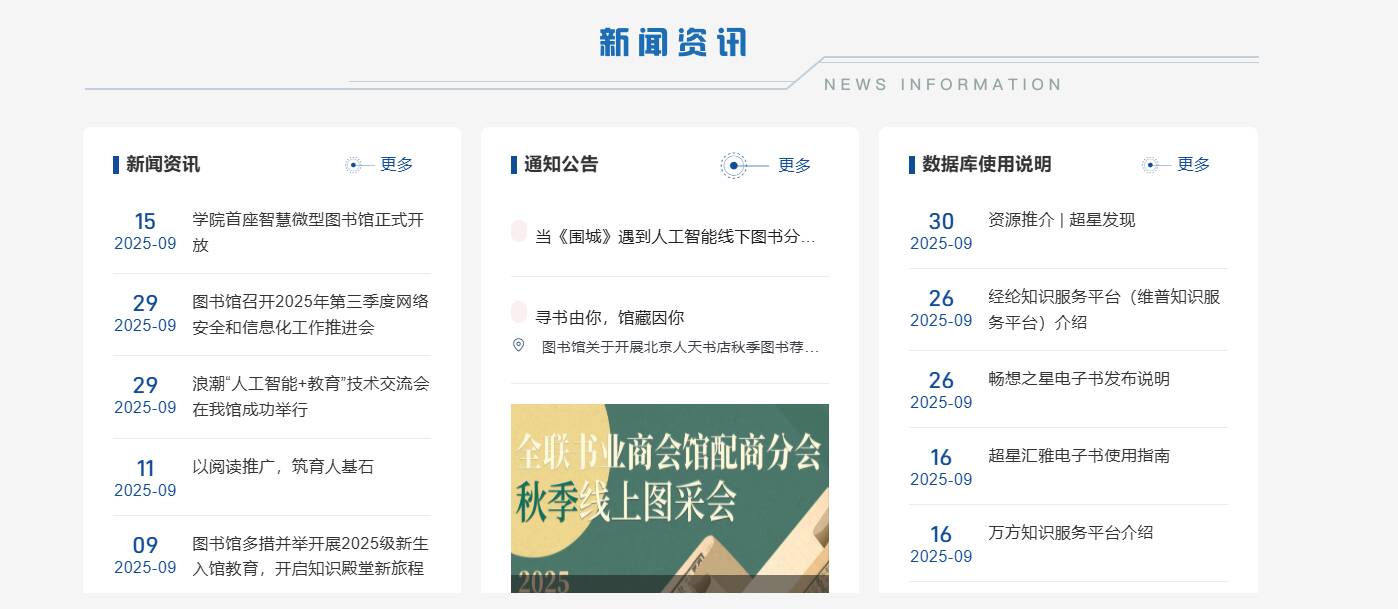This screenshot has height=609, width=1398.
Task: Open notice 当《围城》遇到人工智能线下图书分
Action: tap(675, 238)
